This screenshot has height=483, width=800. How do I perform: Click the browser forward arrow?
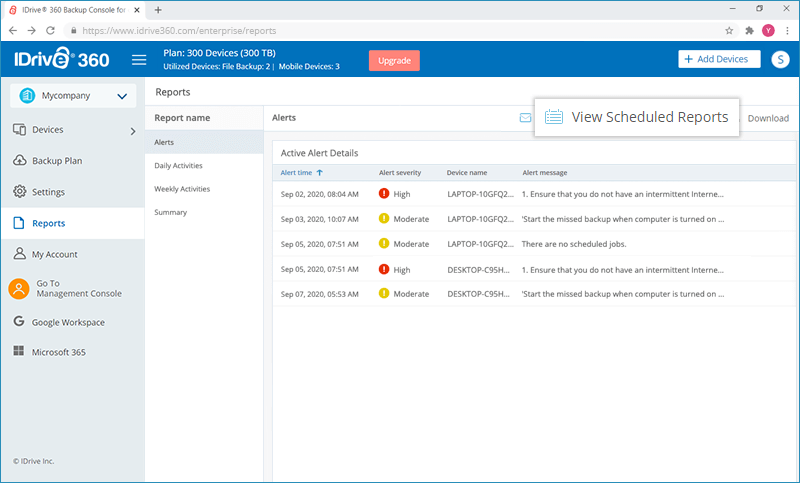[32, 31]
